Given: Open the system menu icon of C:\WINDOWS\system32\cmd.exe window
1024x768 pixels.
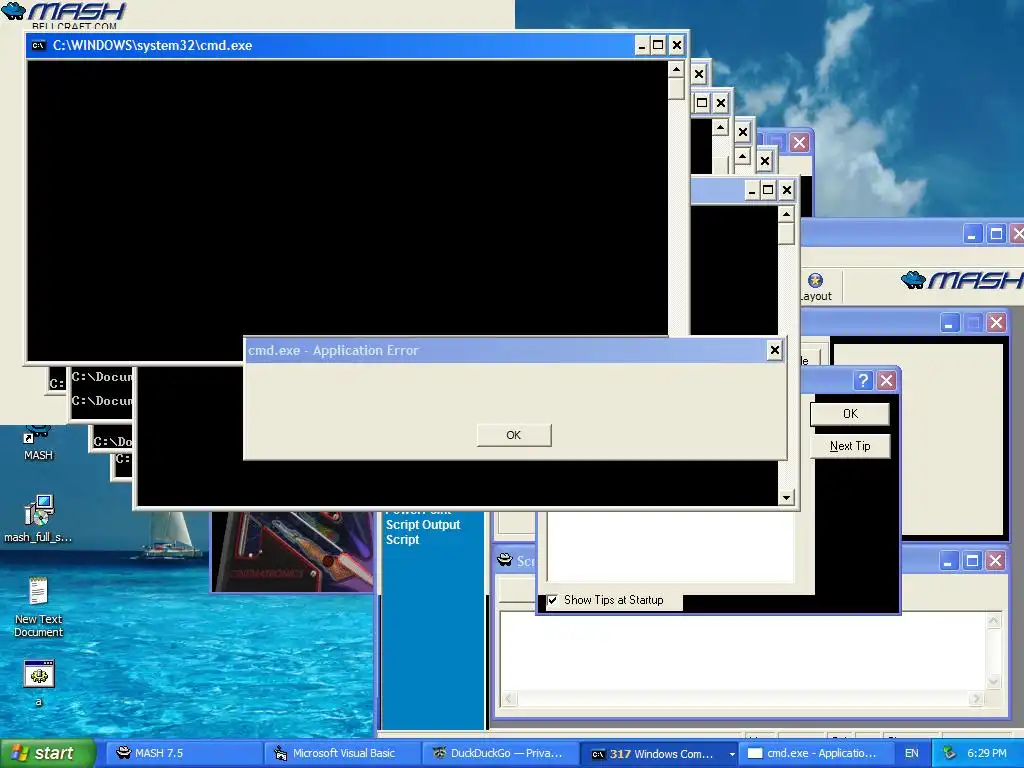Looking at the screenshot, I should pyautogui.click(x=39, y=45).
